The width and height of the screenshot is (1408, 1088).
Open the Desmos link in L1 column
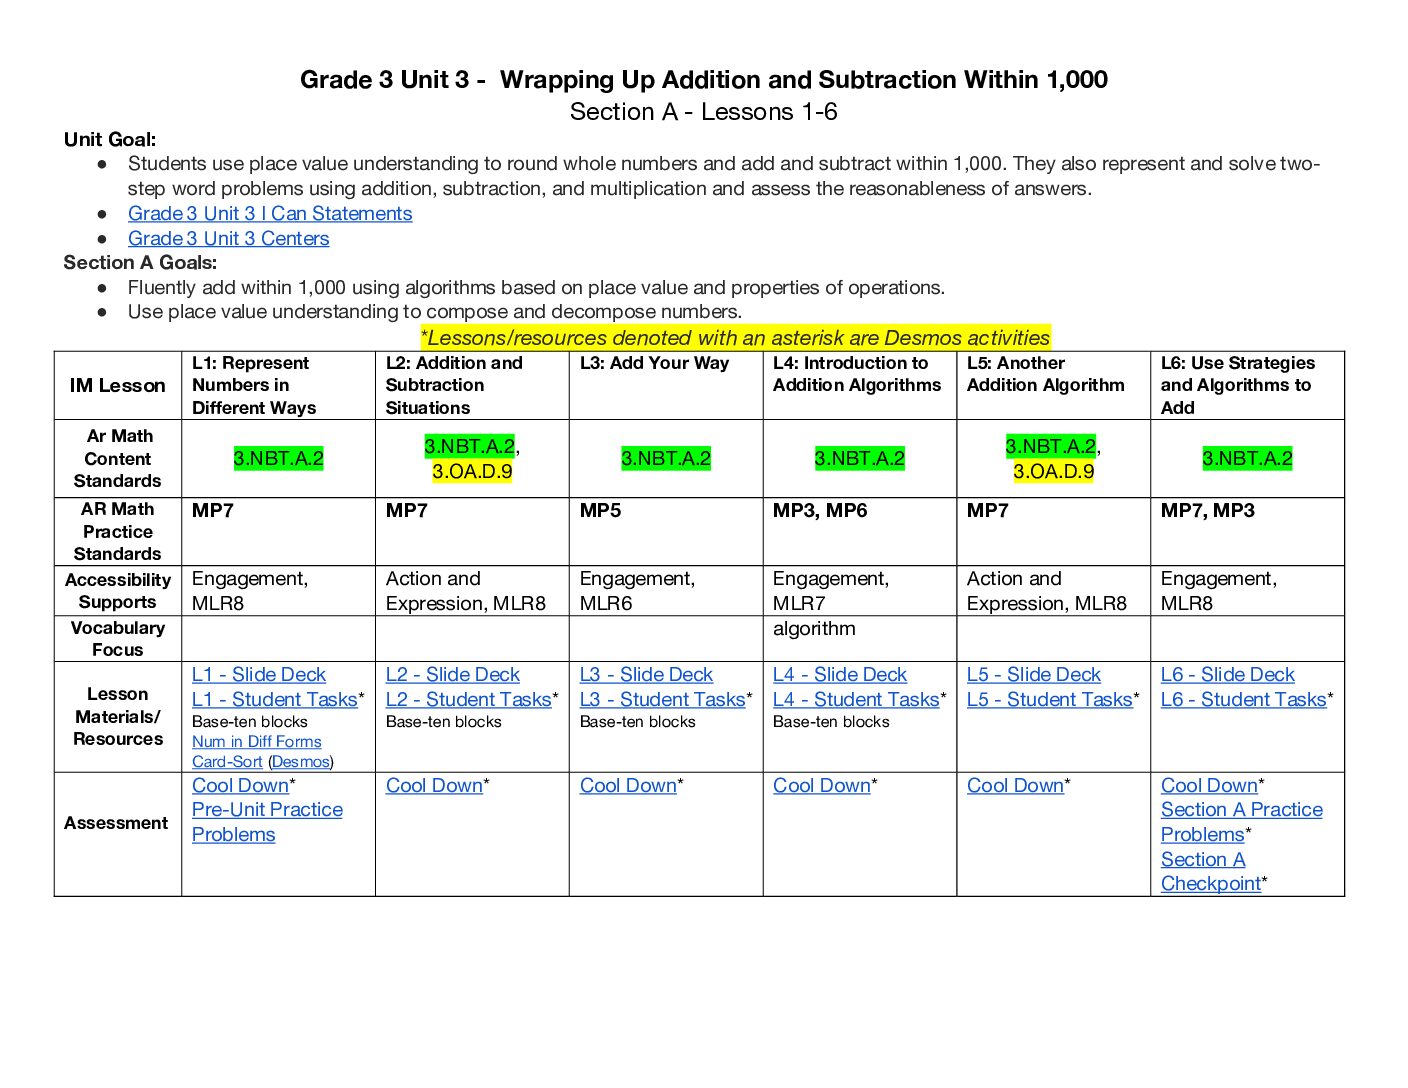coord(300,762)
